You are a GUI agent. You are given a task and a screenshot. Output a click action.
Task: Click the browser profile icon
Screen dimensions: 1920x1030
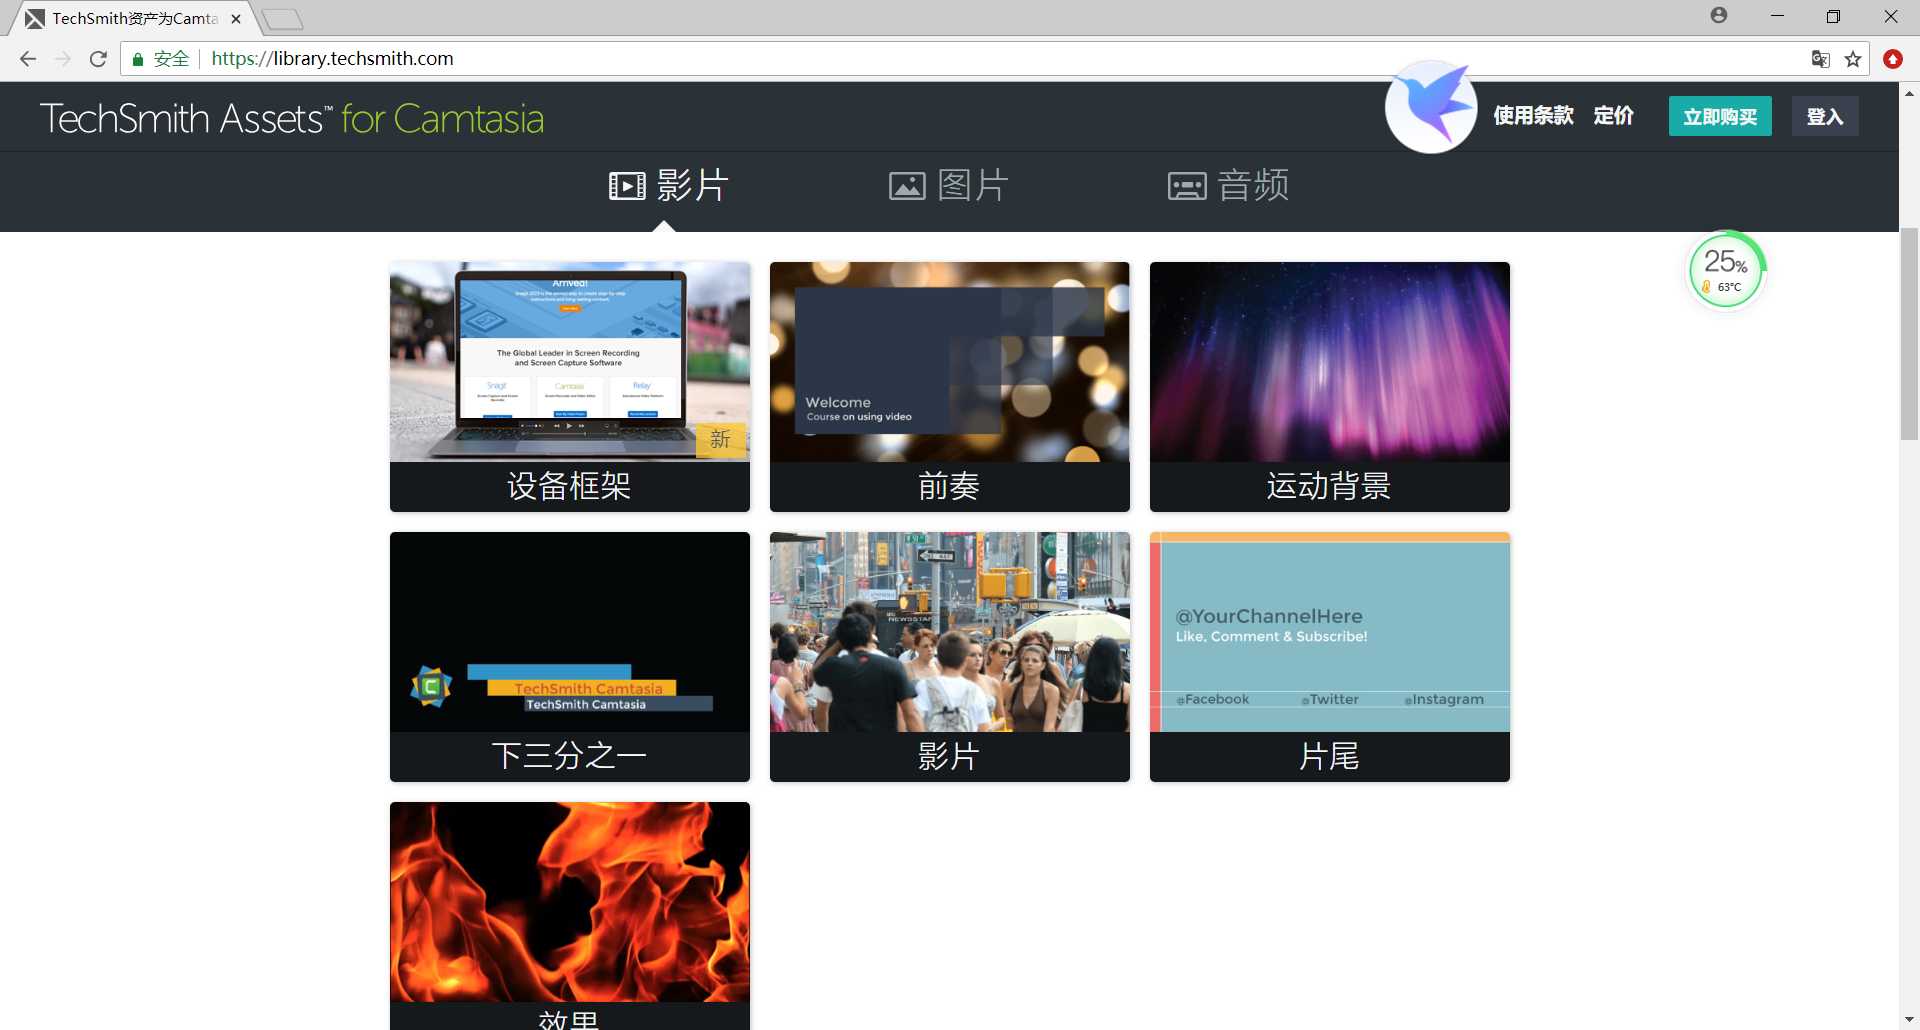tap(1718, 16)
